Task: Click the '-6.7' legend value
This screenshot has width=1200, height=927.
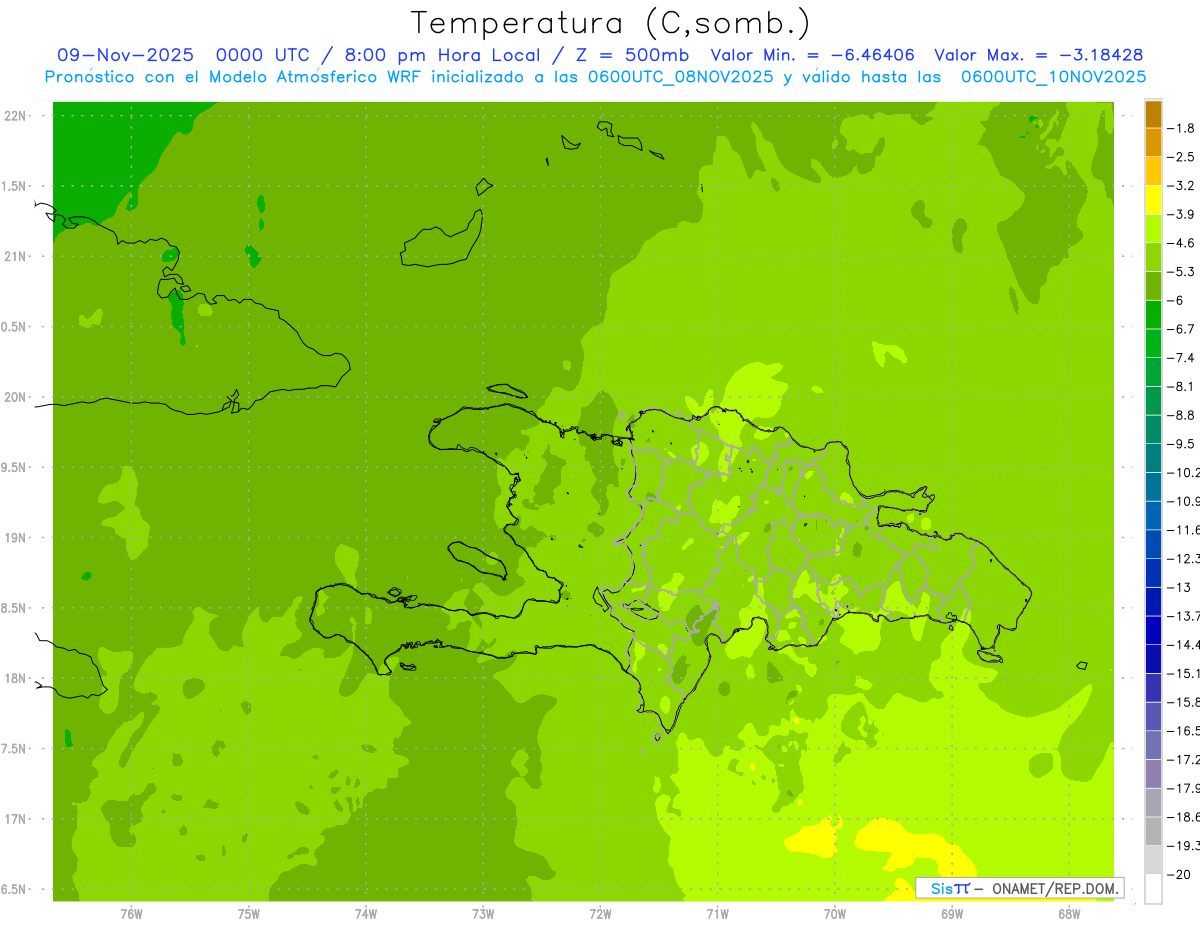Action: click(x=1183, y=329)
